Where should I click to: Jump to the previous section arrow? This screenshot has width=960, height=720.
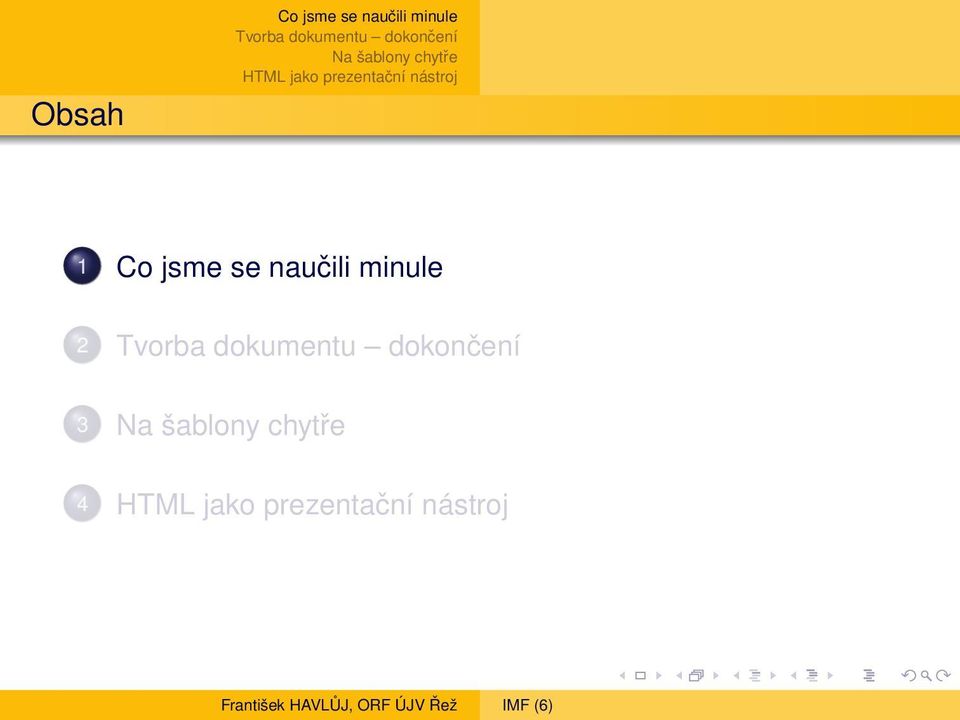(793, 675)
